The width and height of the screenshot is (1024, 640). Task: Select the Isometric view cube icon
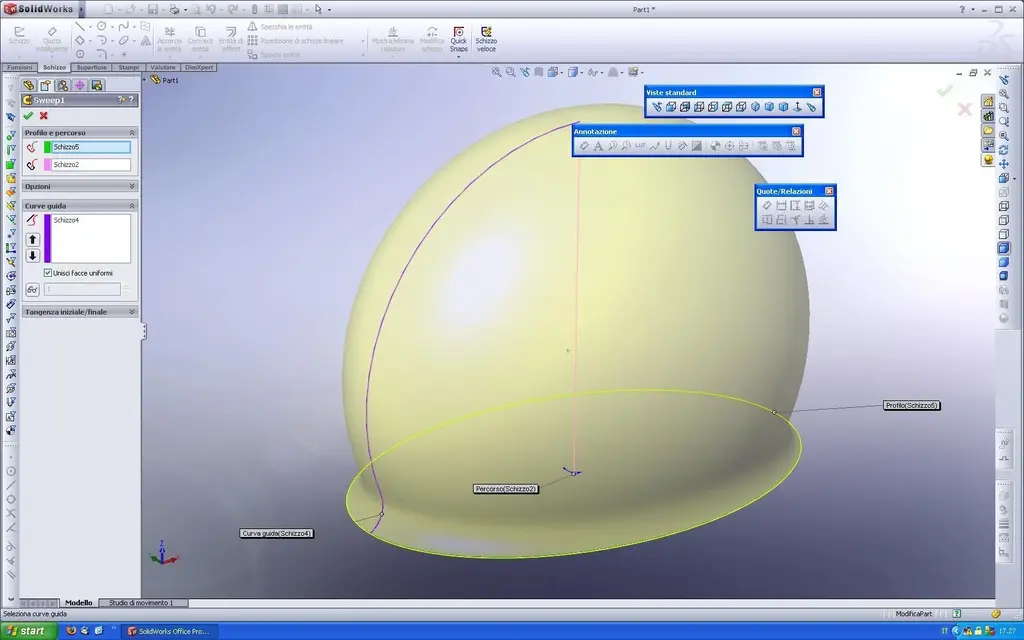pos(755,107)
